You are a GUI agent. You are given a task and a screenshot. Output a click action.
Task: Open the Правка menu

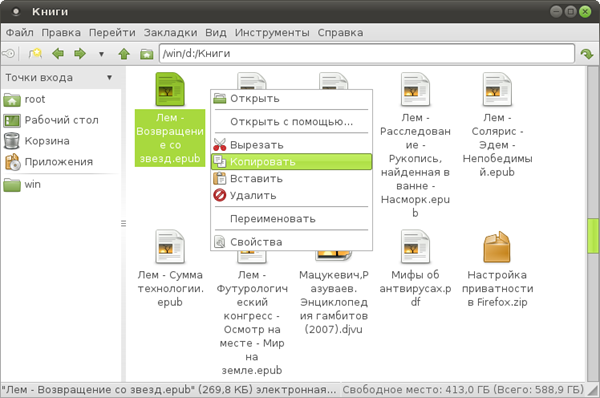coord(61,33)
